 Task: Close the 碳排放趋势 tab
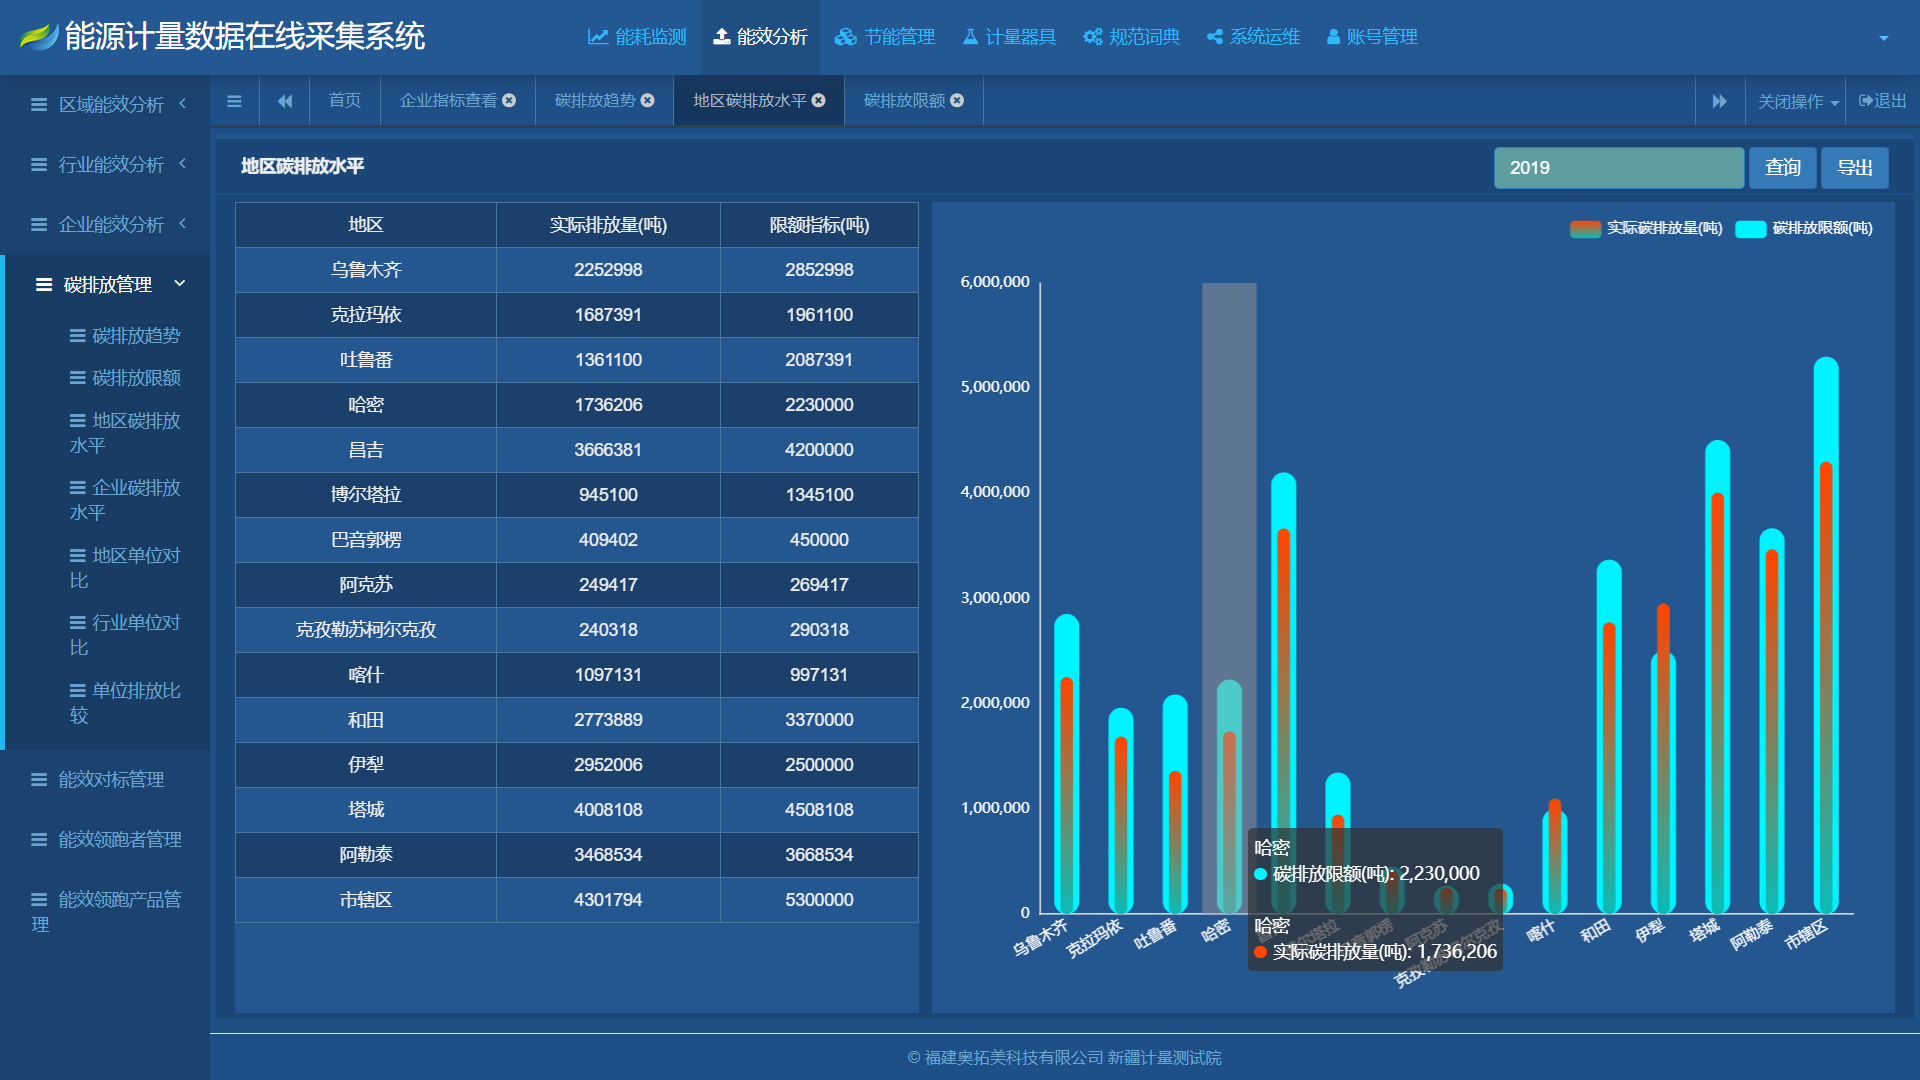pos(648,101)
